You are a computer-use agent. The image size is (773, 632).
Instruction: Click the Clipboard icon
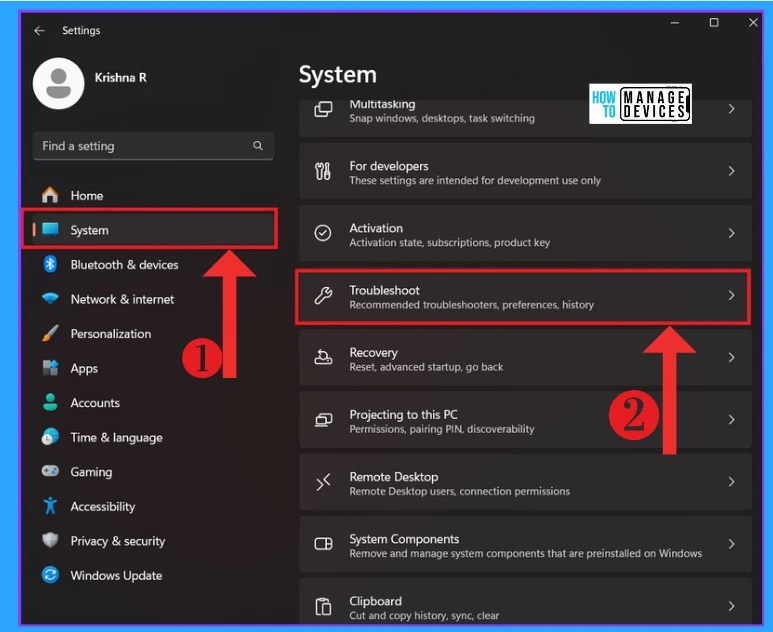coord(323,606)
